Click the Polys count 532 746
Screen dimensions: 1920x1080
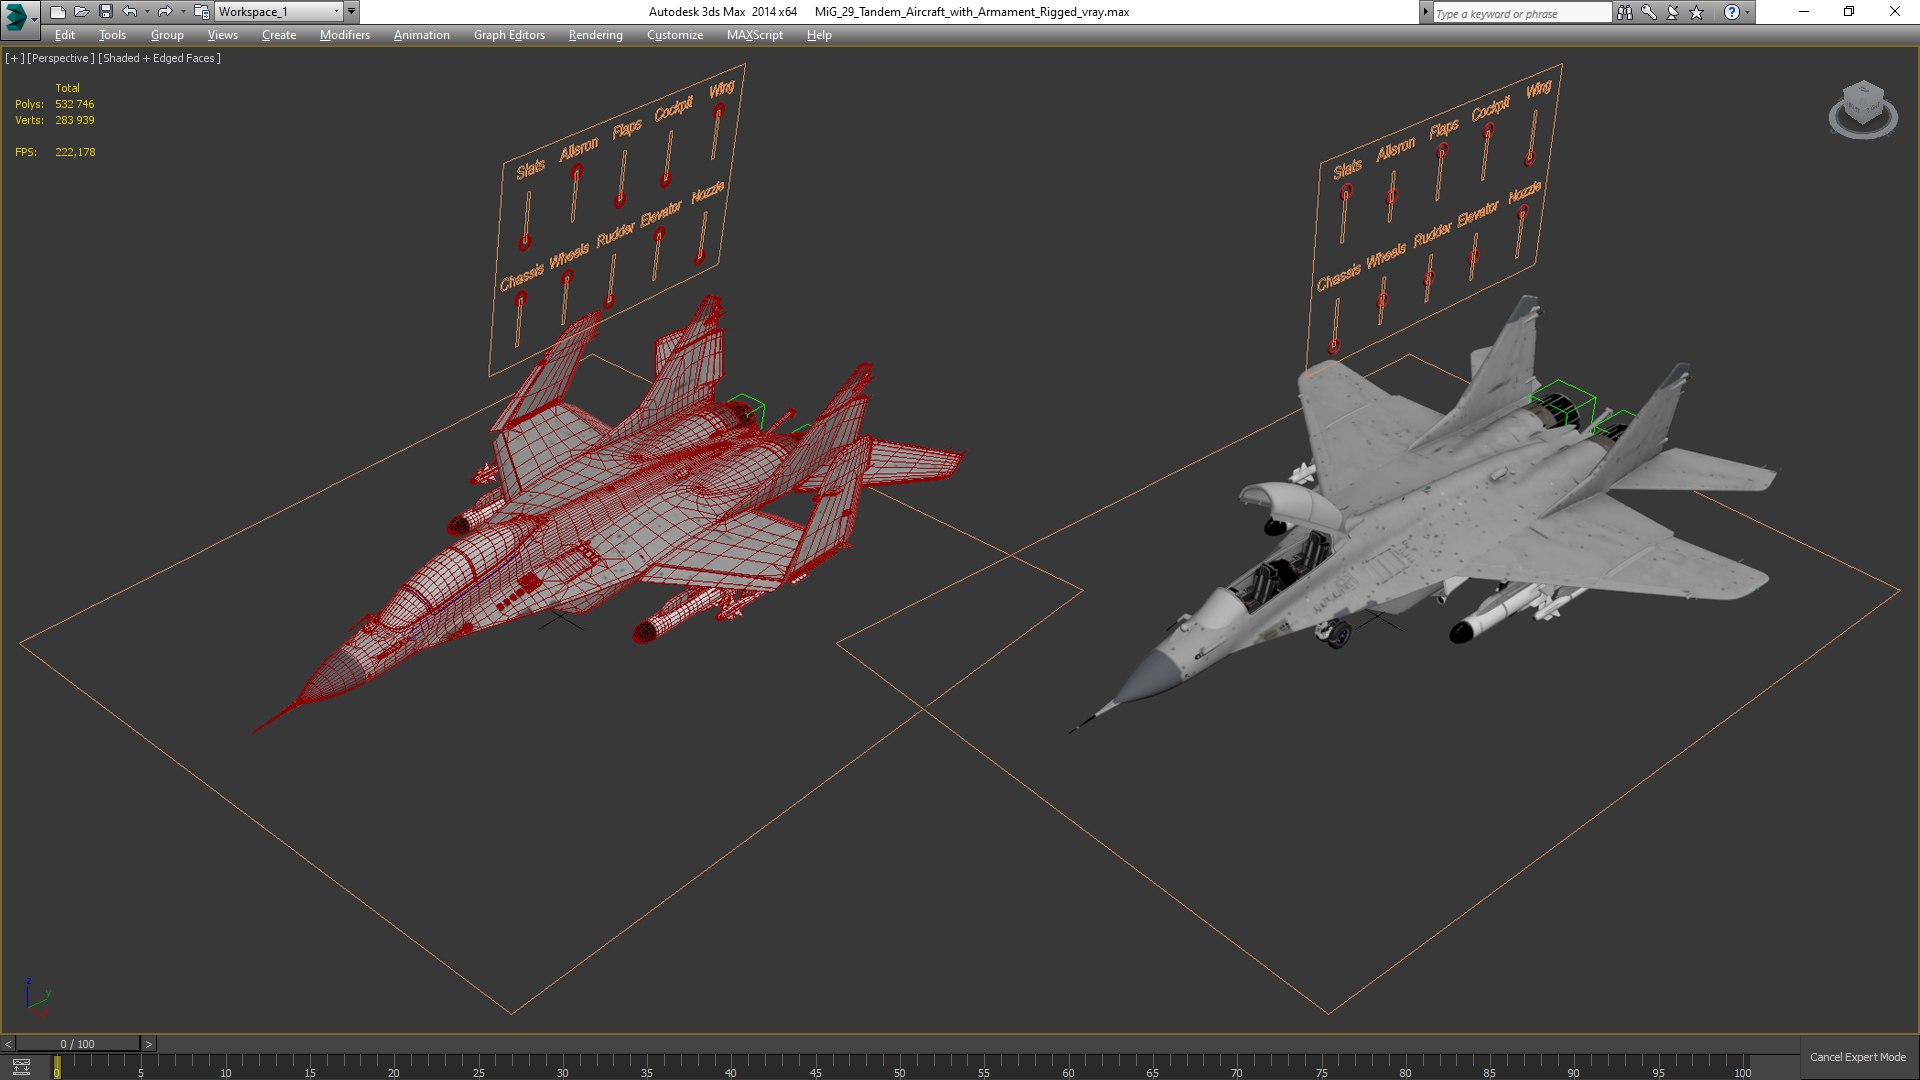point(75,104)
